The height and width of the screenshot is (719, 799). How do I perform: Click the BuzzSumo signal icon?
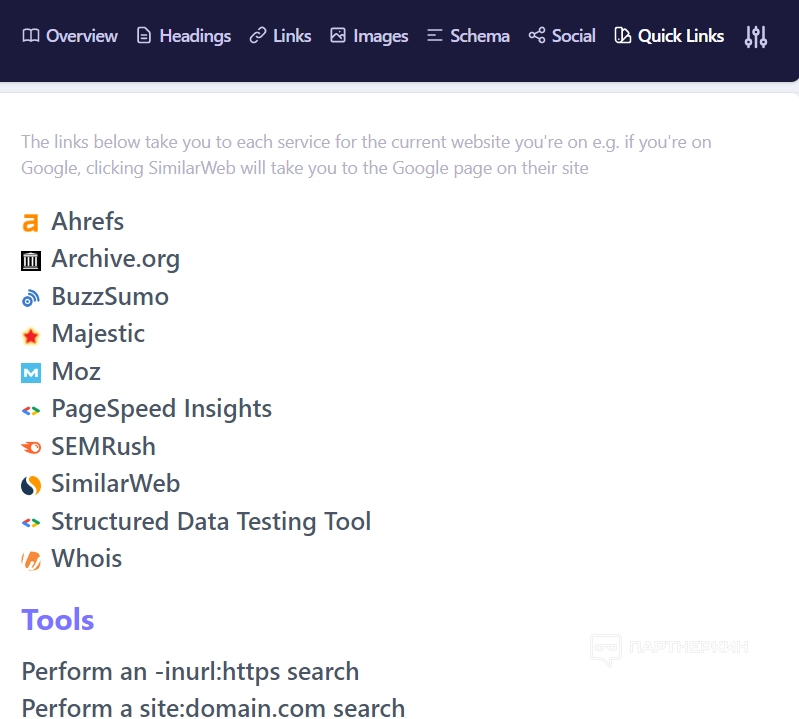click(x=31, y=298)
